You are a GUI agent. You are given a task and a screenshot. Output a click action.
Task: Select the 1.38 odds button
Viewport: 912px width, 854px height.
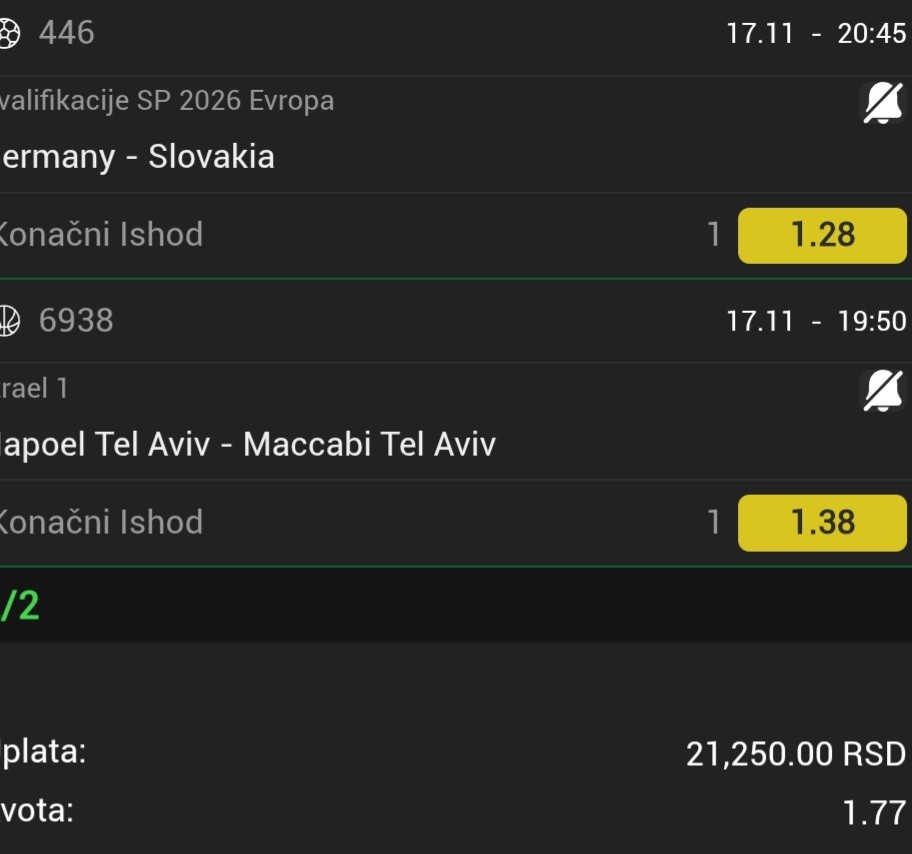(x=822, y=522)
